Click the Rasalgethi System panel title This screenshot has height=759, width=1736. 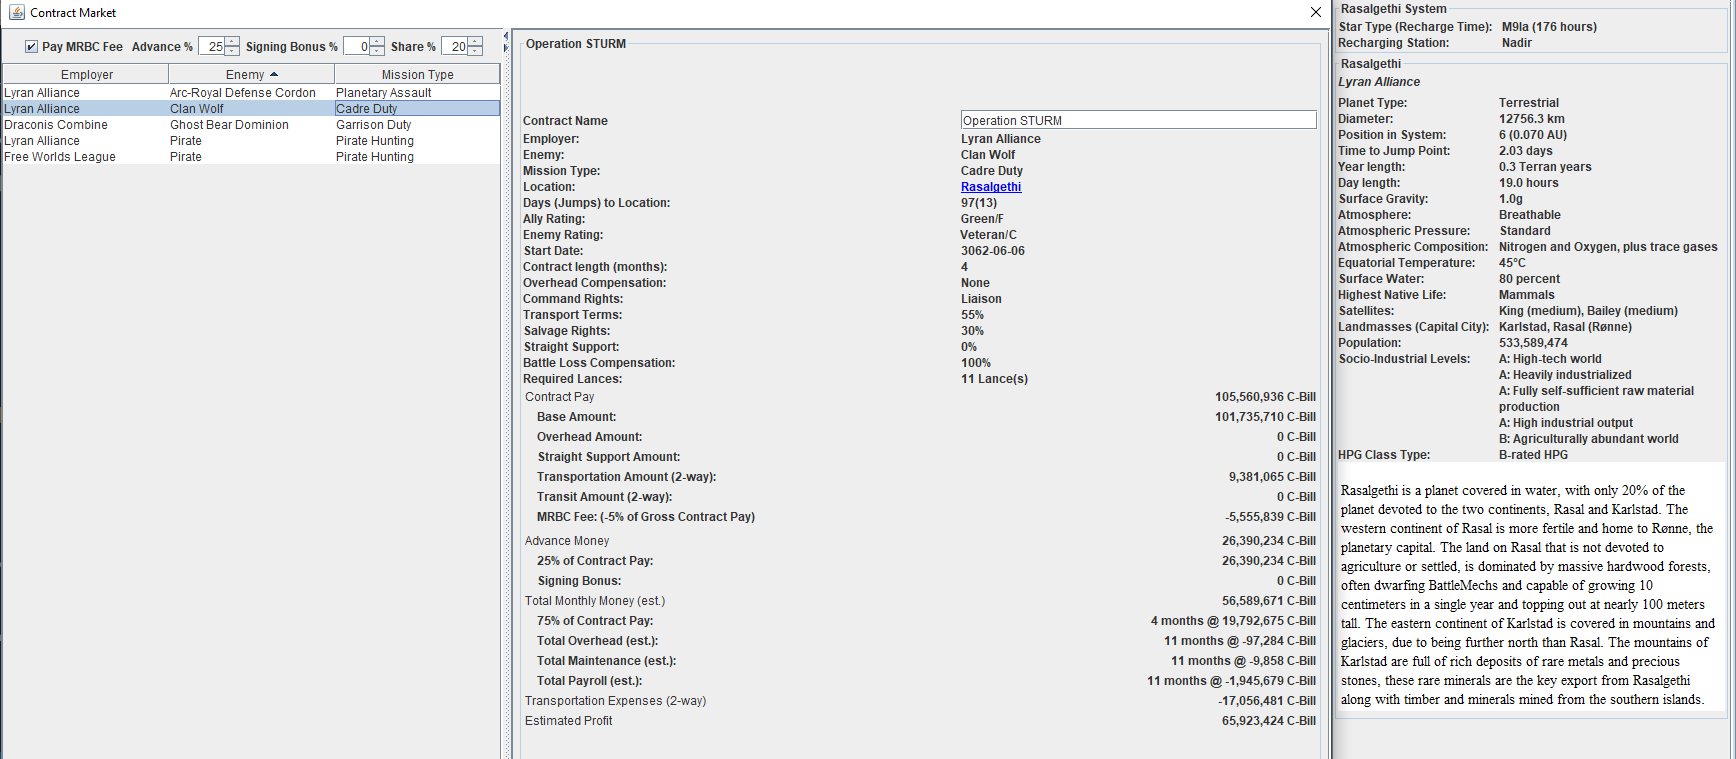(1393, 9)
